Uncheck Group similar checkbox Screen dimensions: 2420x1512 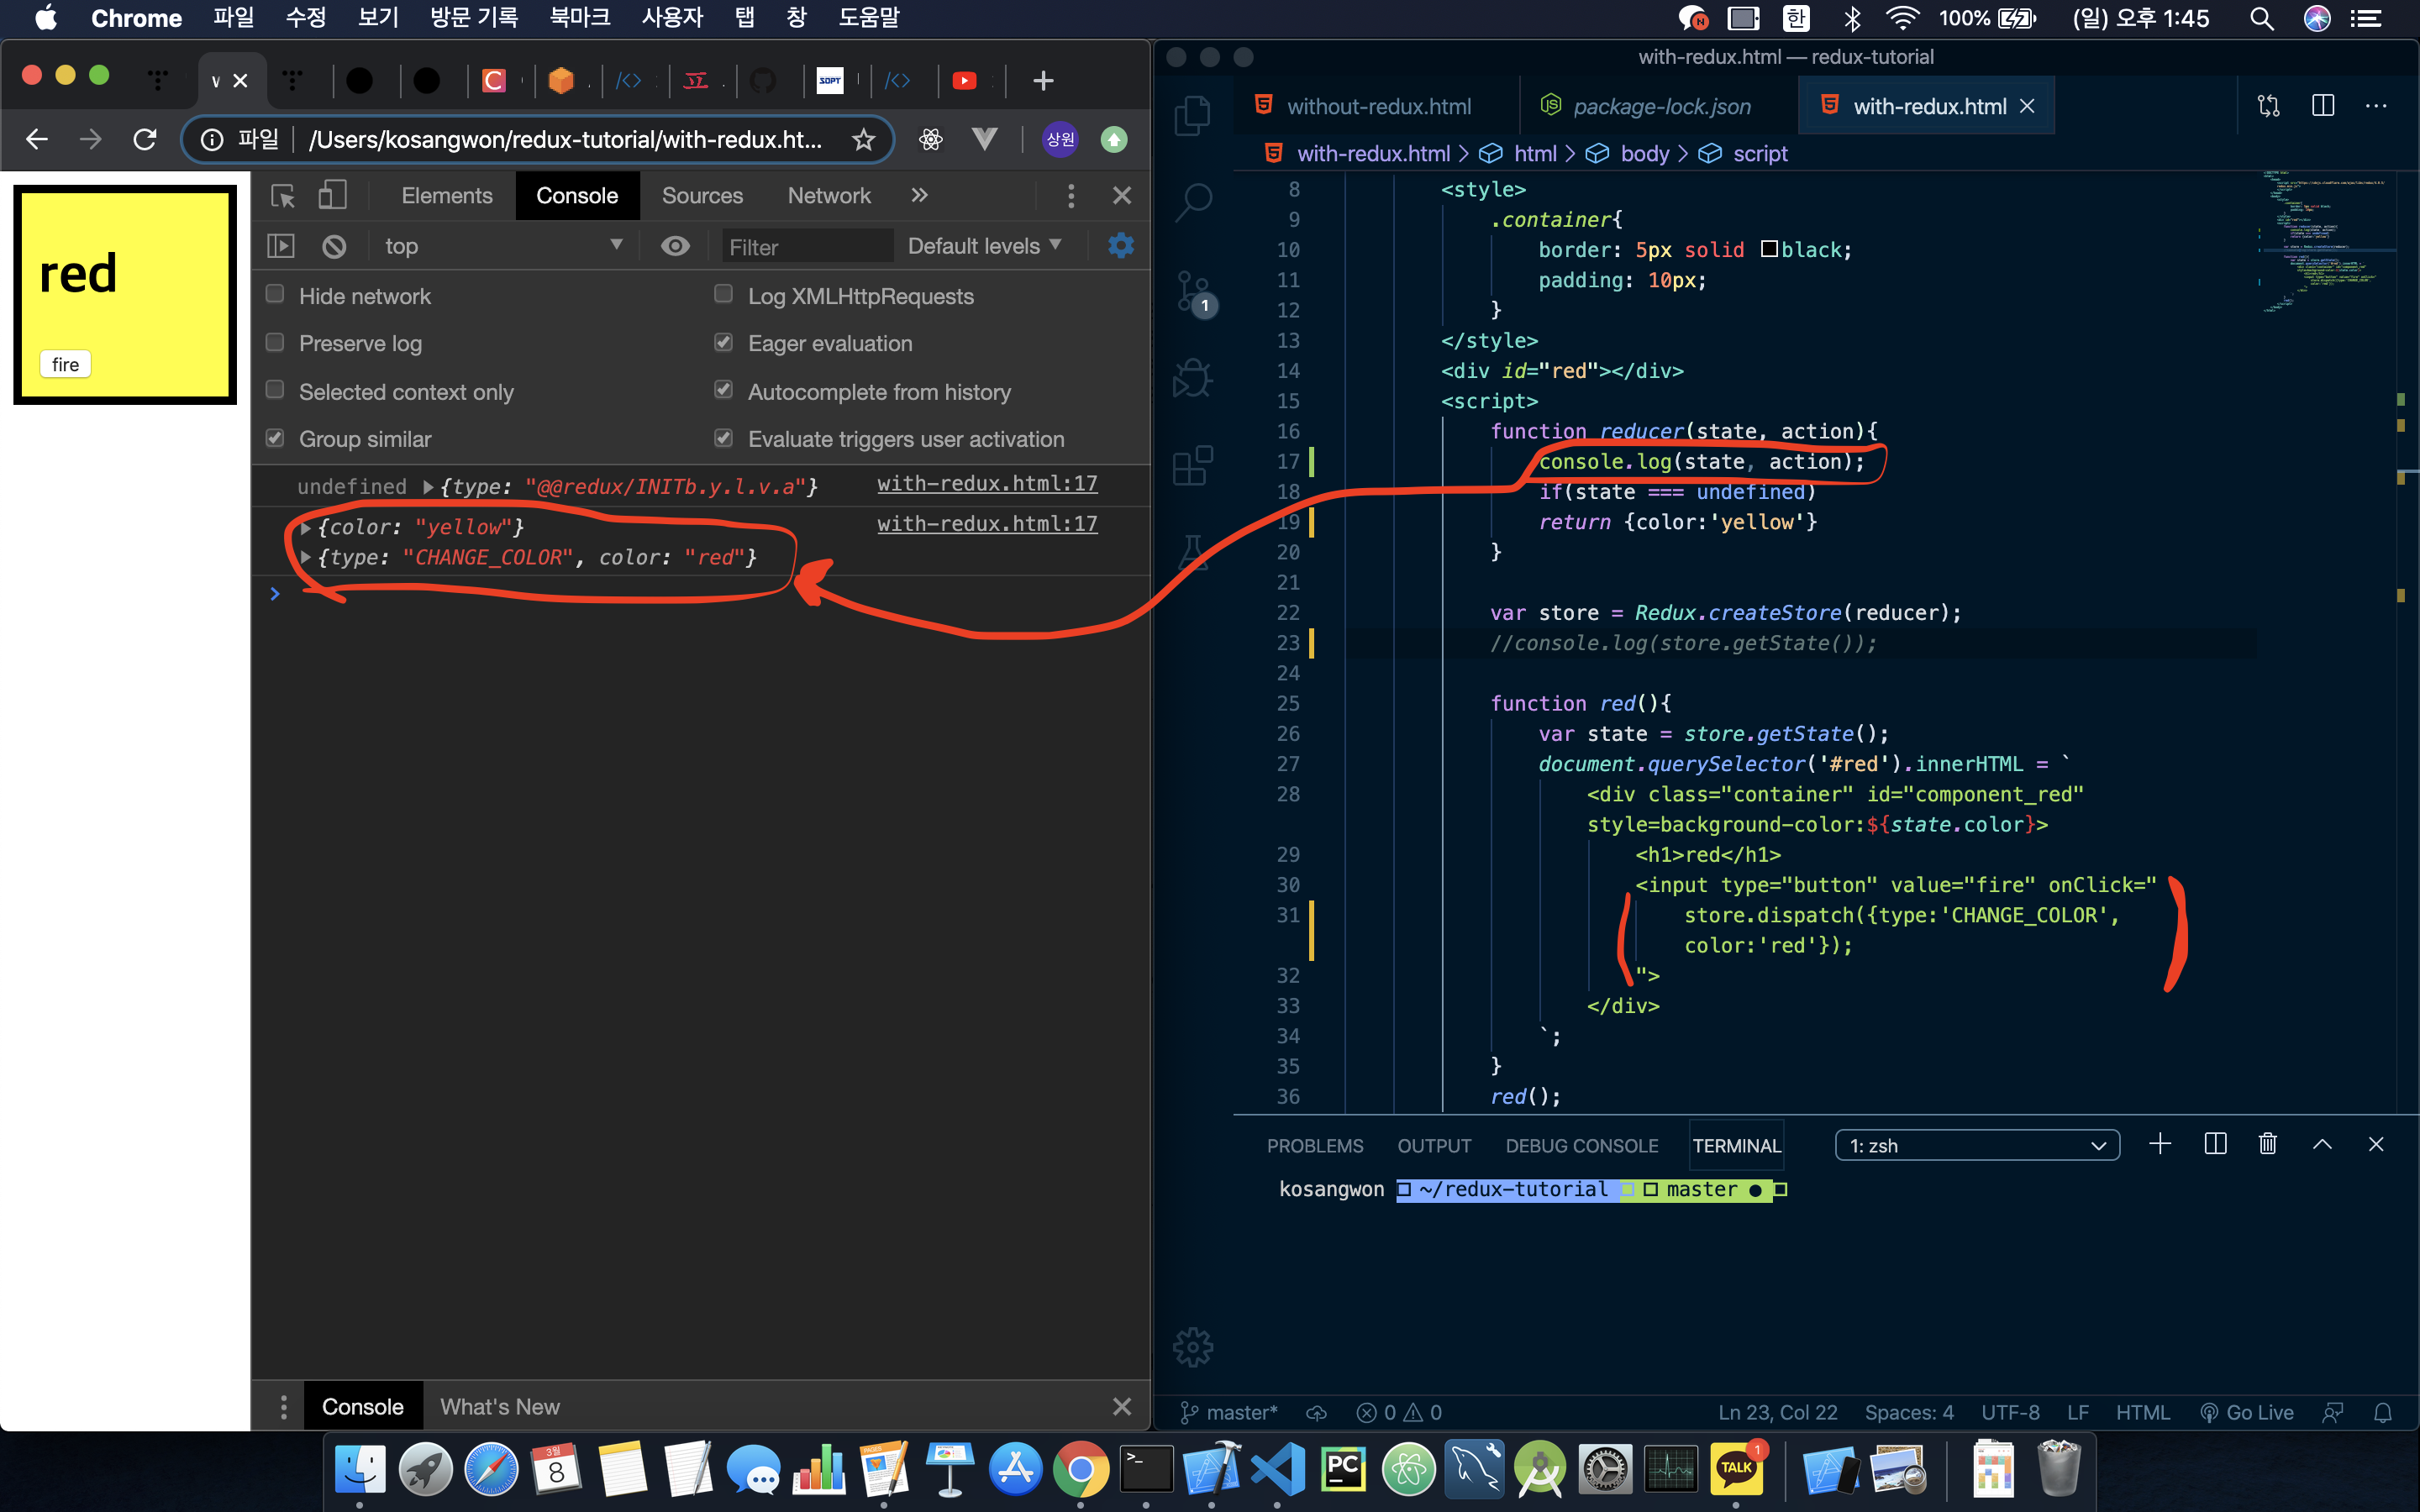pyautogui.click(x=275, y=438)
